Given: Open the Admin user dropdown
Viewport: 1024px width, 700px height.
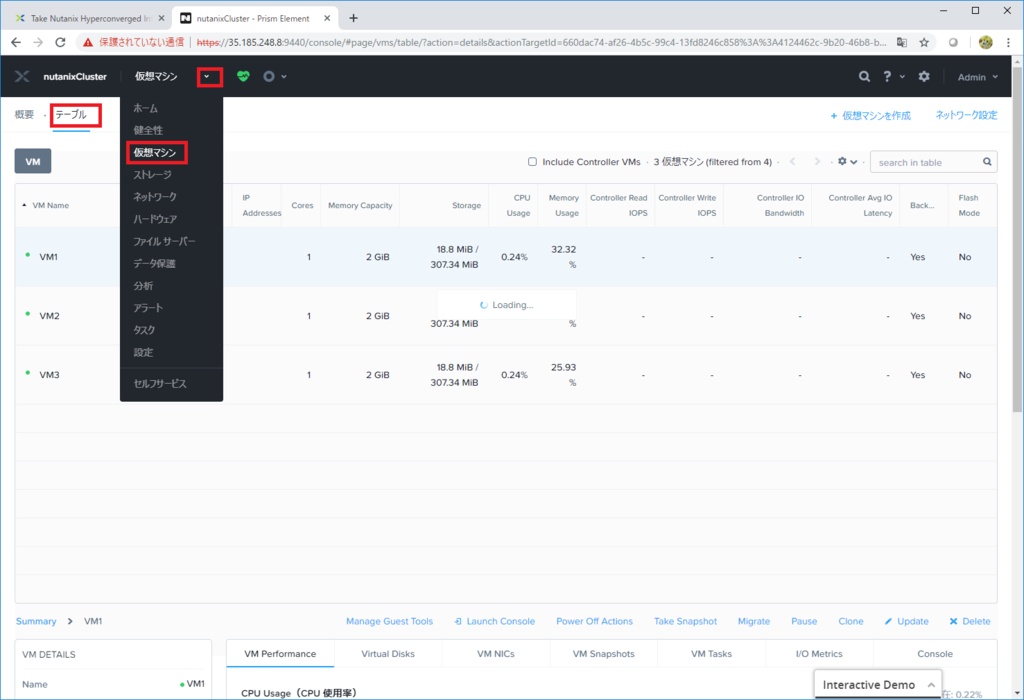Looking at the screenshot, I should click(x=977, y=77).
